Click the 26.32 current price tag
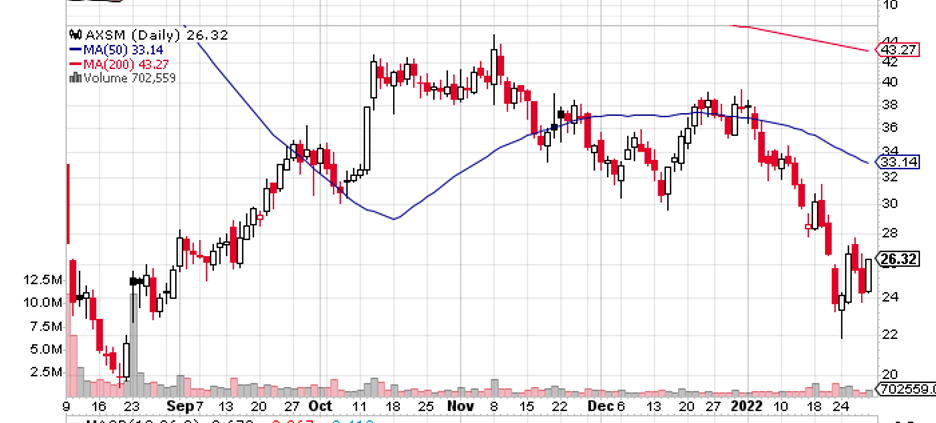 coord(898,260)
